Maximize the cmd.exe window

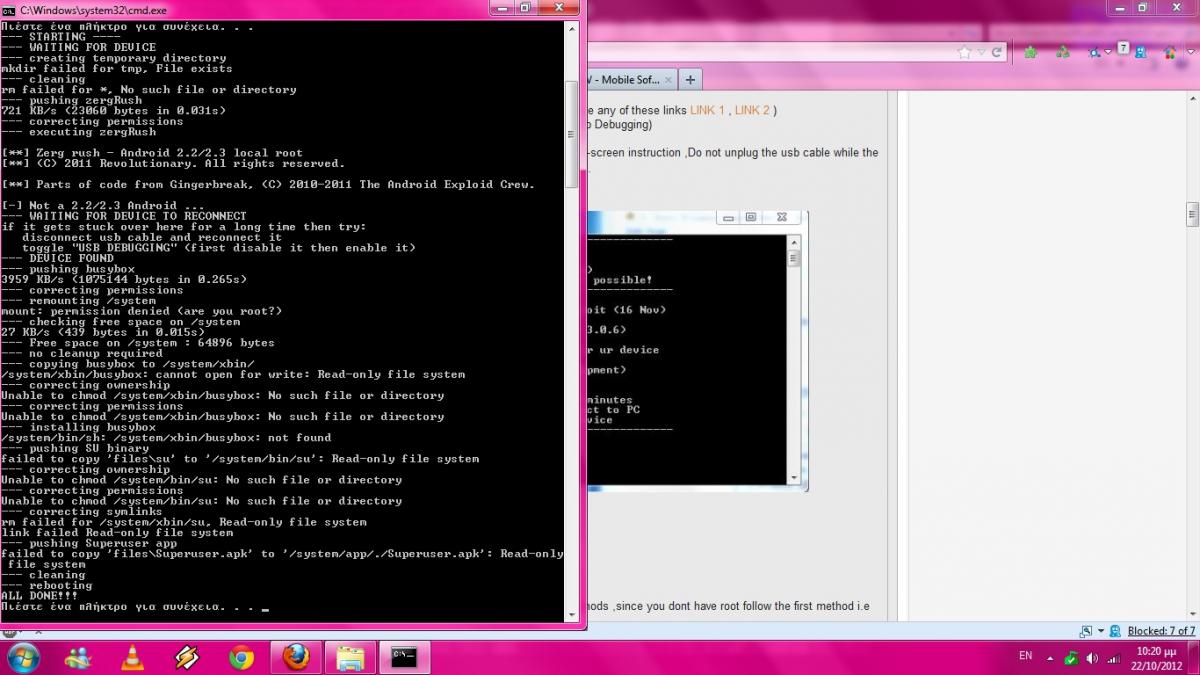(x=526, y=7)
